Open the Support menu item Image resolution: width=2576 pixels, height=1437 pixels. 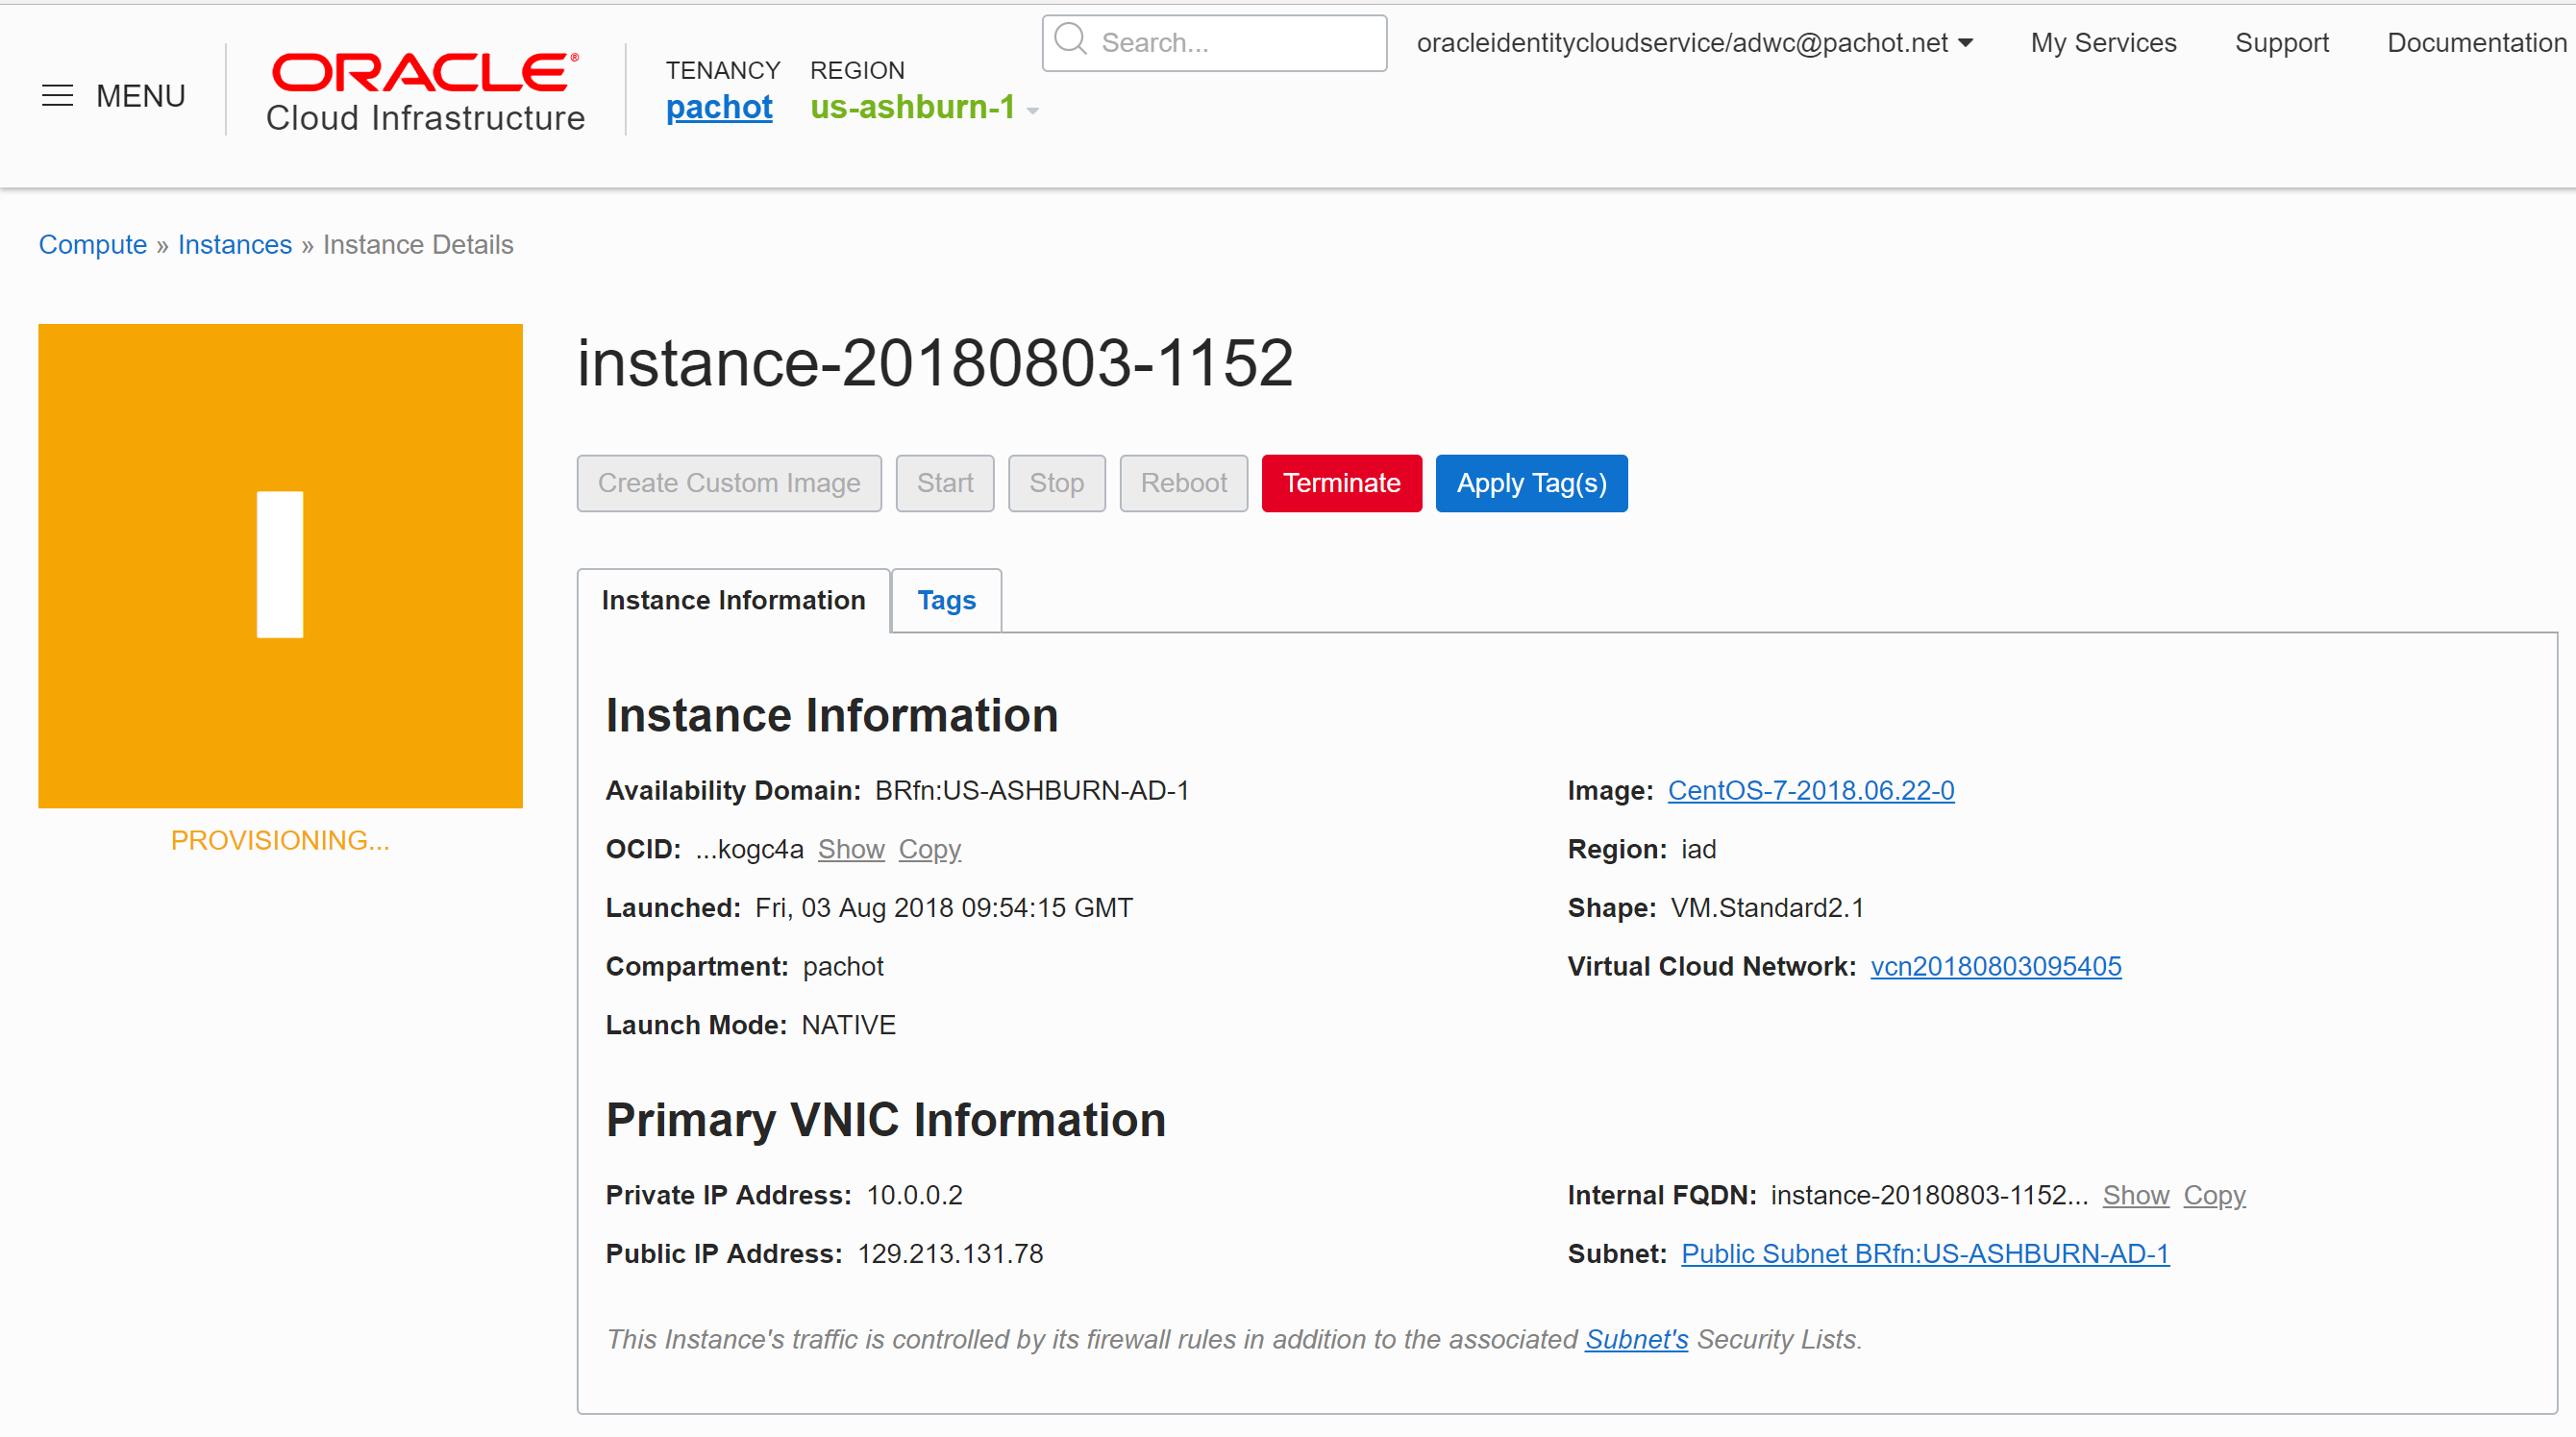(2281, 43)
